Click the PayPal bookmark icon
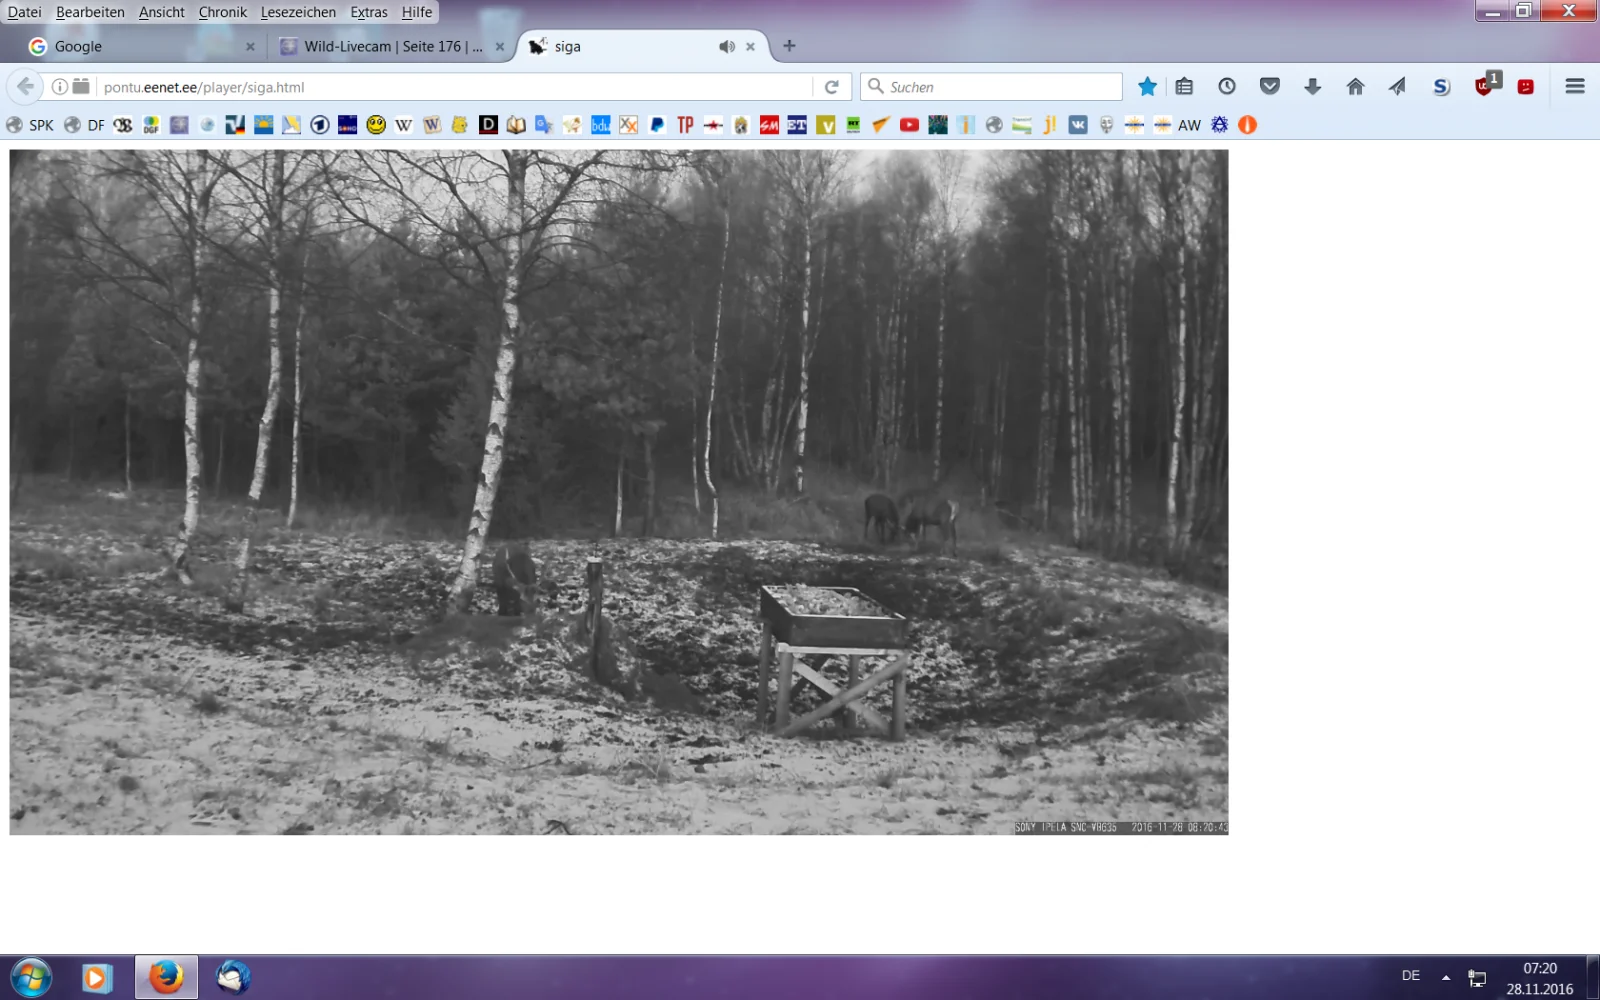The height and width of the screenshot is (1000, 1600). (657, 125)
